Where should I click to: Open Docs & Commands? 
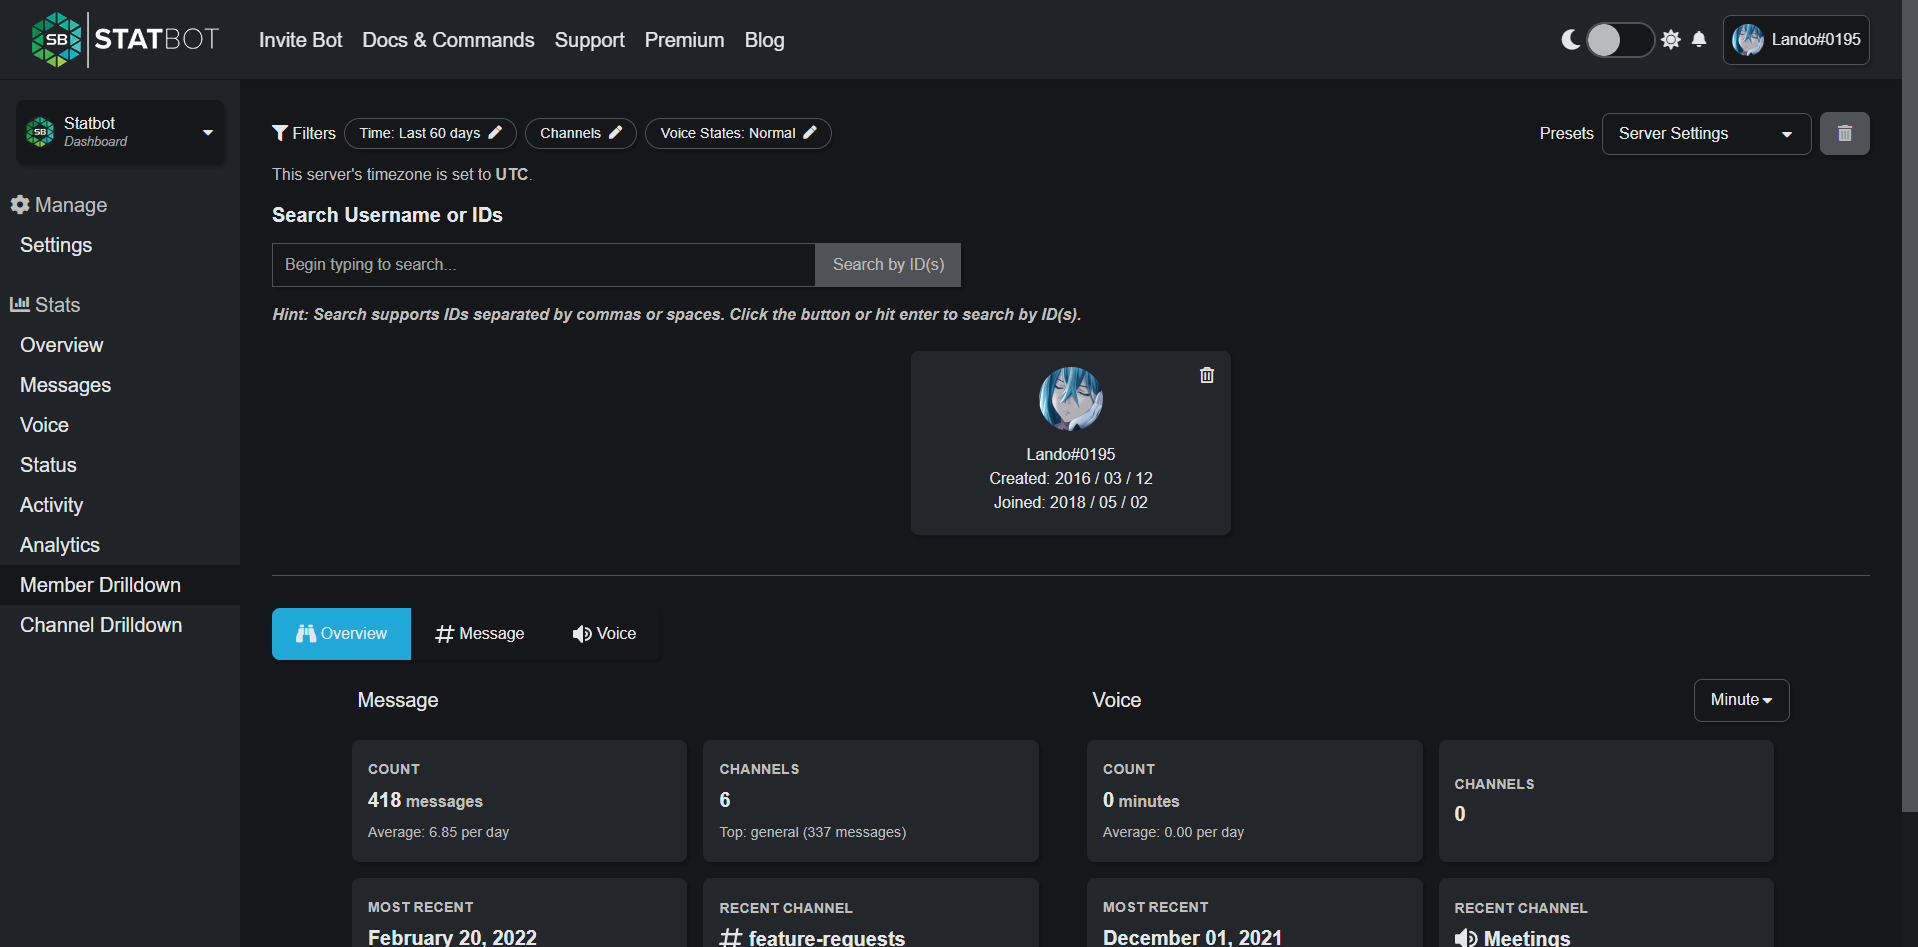(448, 40)
